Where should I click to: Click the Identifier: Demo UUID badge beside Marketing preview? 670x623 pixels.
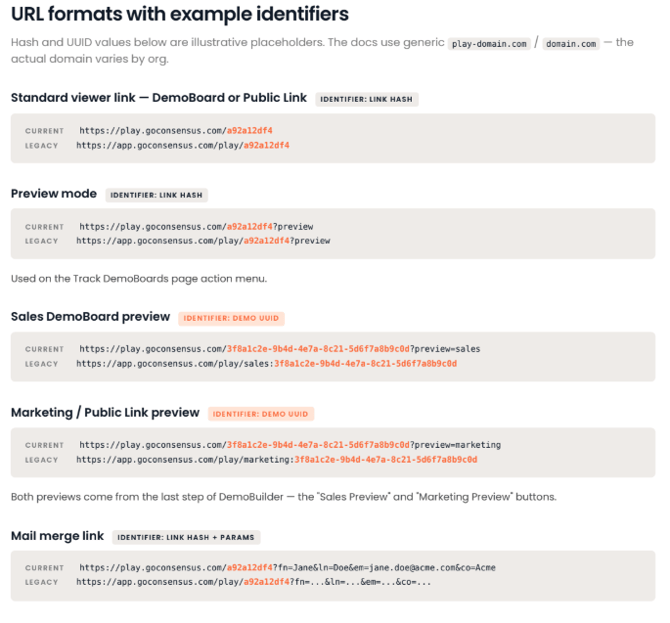(x=261, y=414)
